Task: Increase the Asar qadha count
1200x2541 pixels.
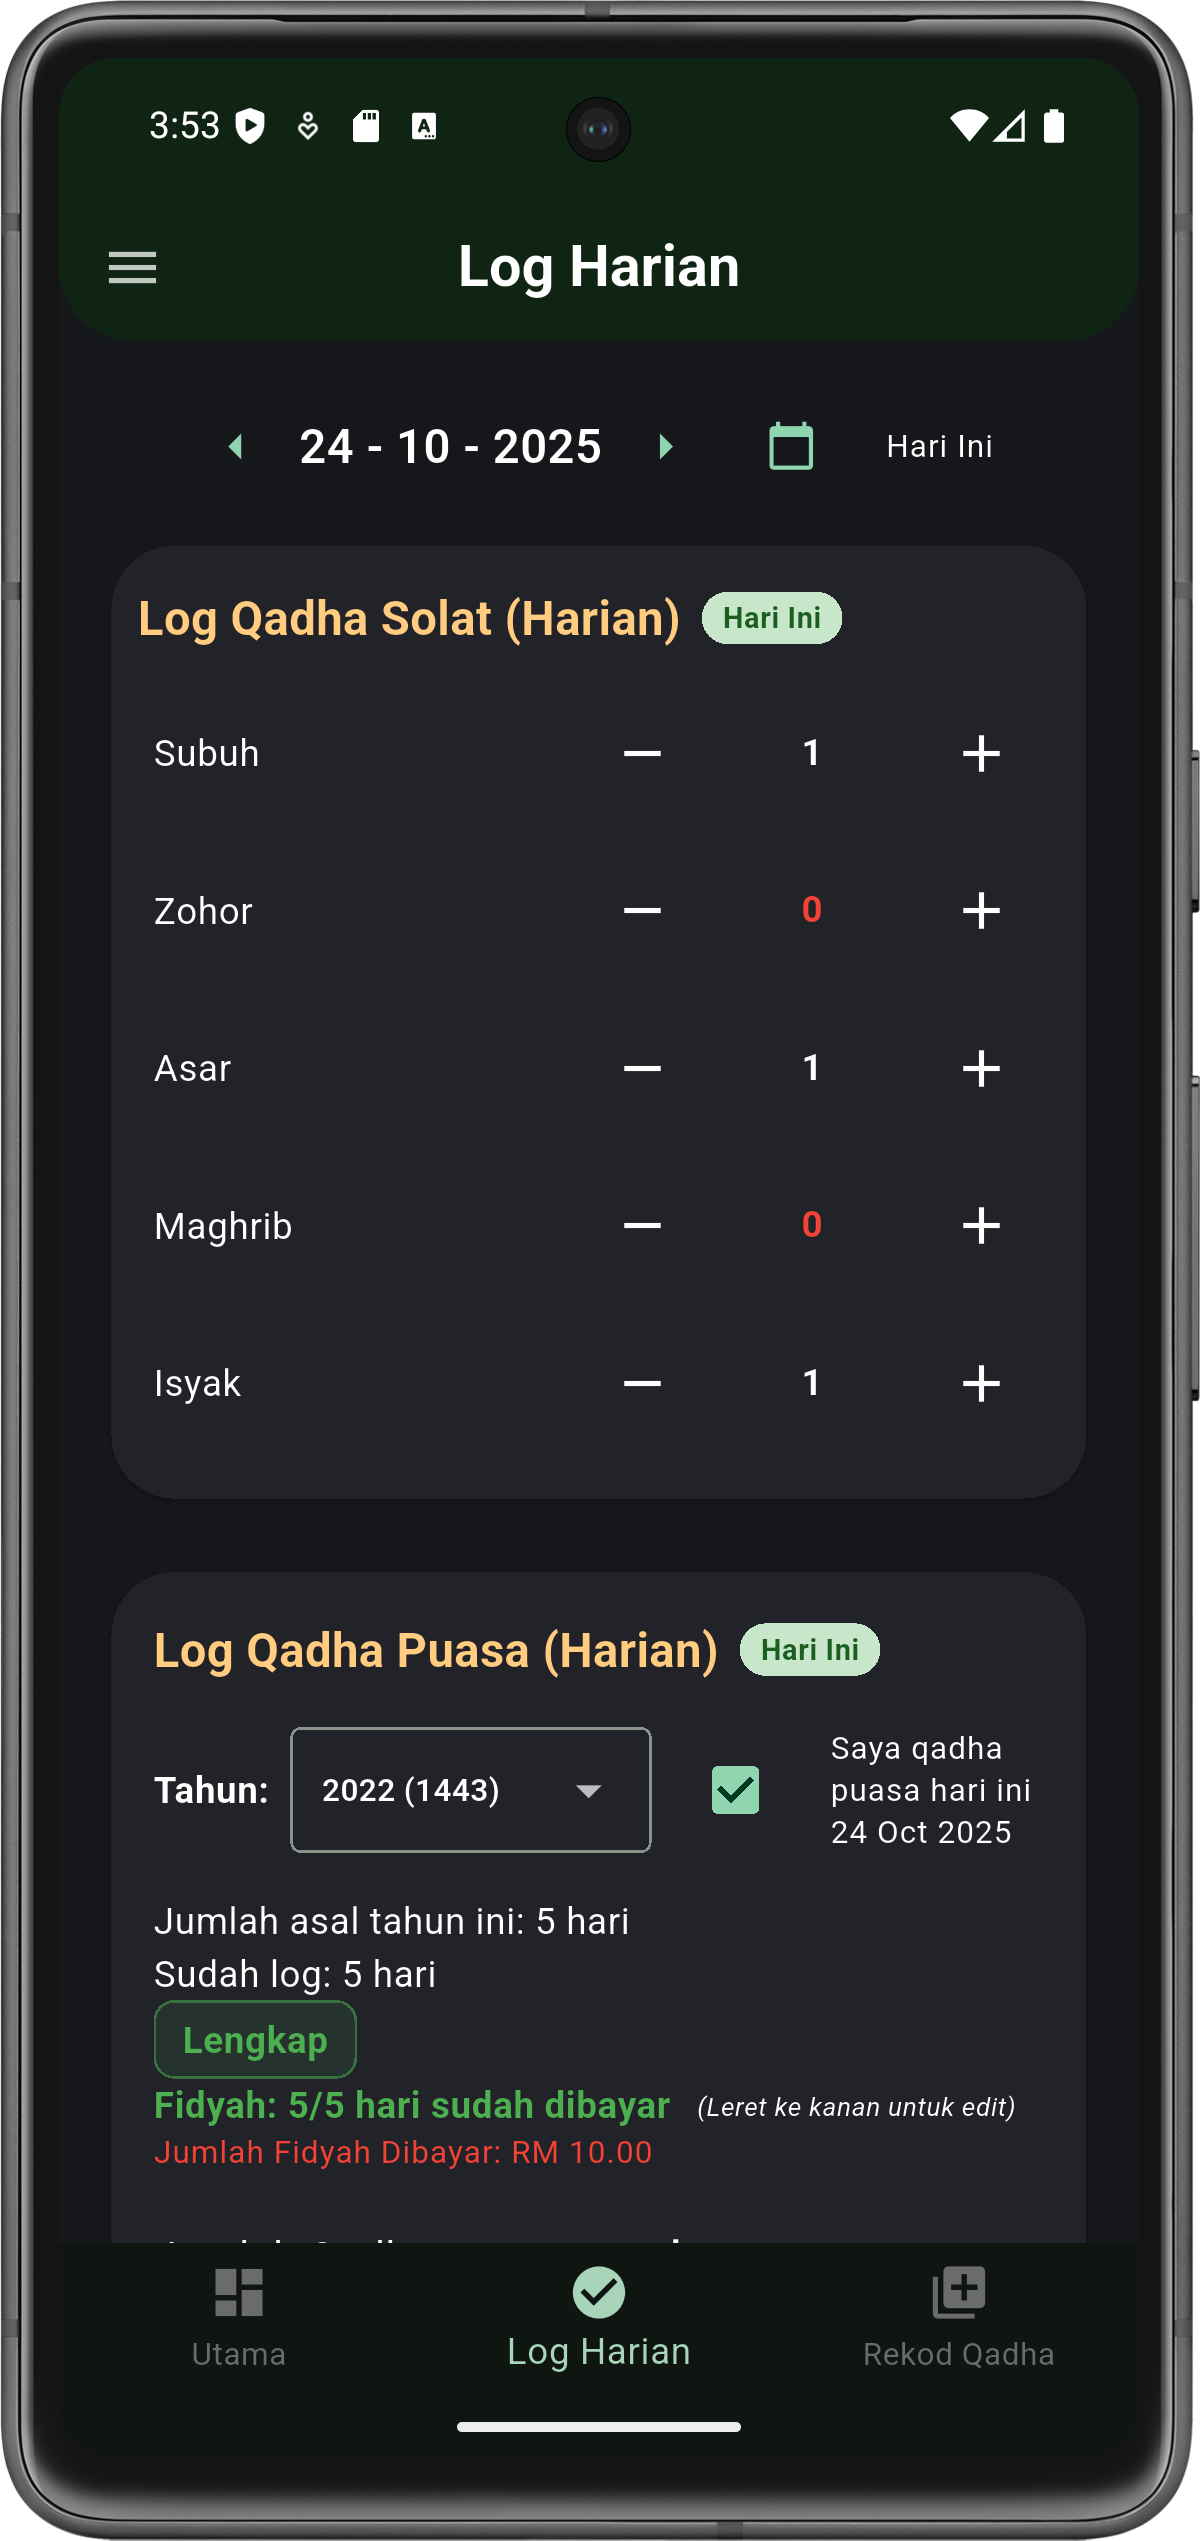Action: click(x=981, y=1068)
